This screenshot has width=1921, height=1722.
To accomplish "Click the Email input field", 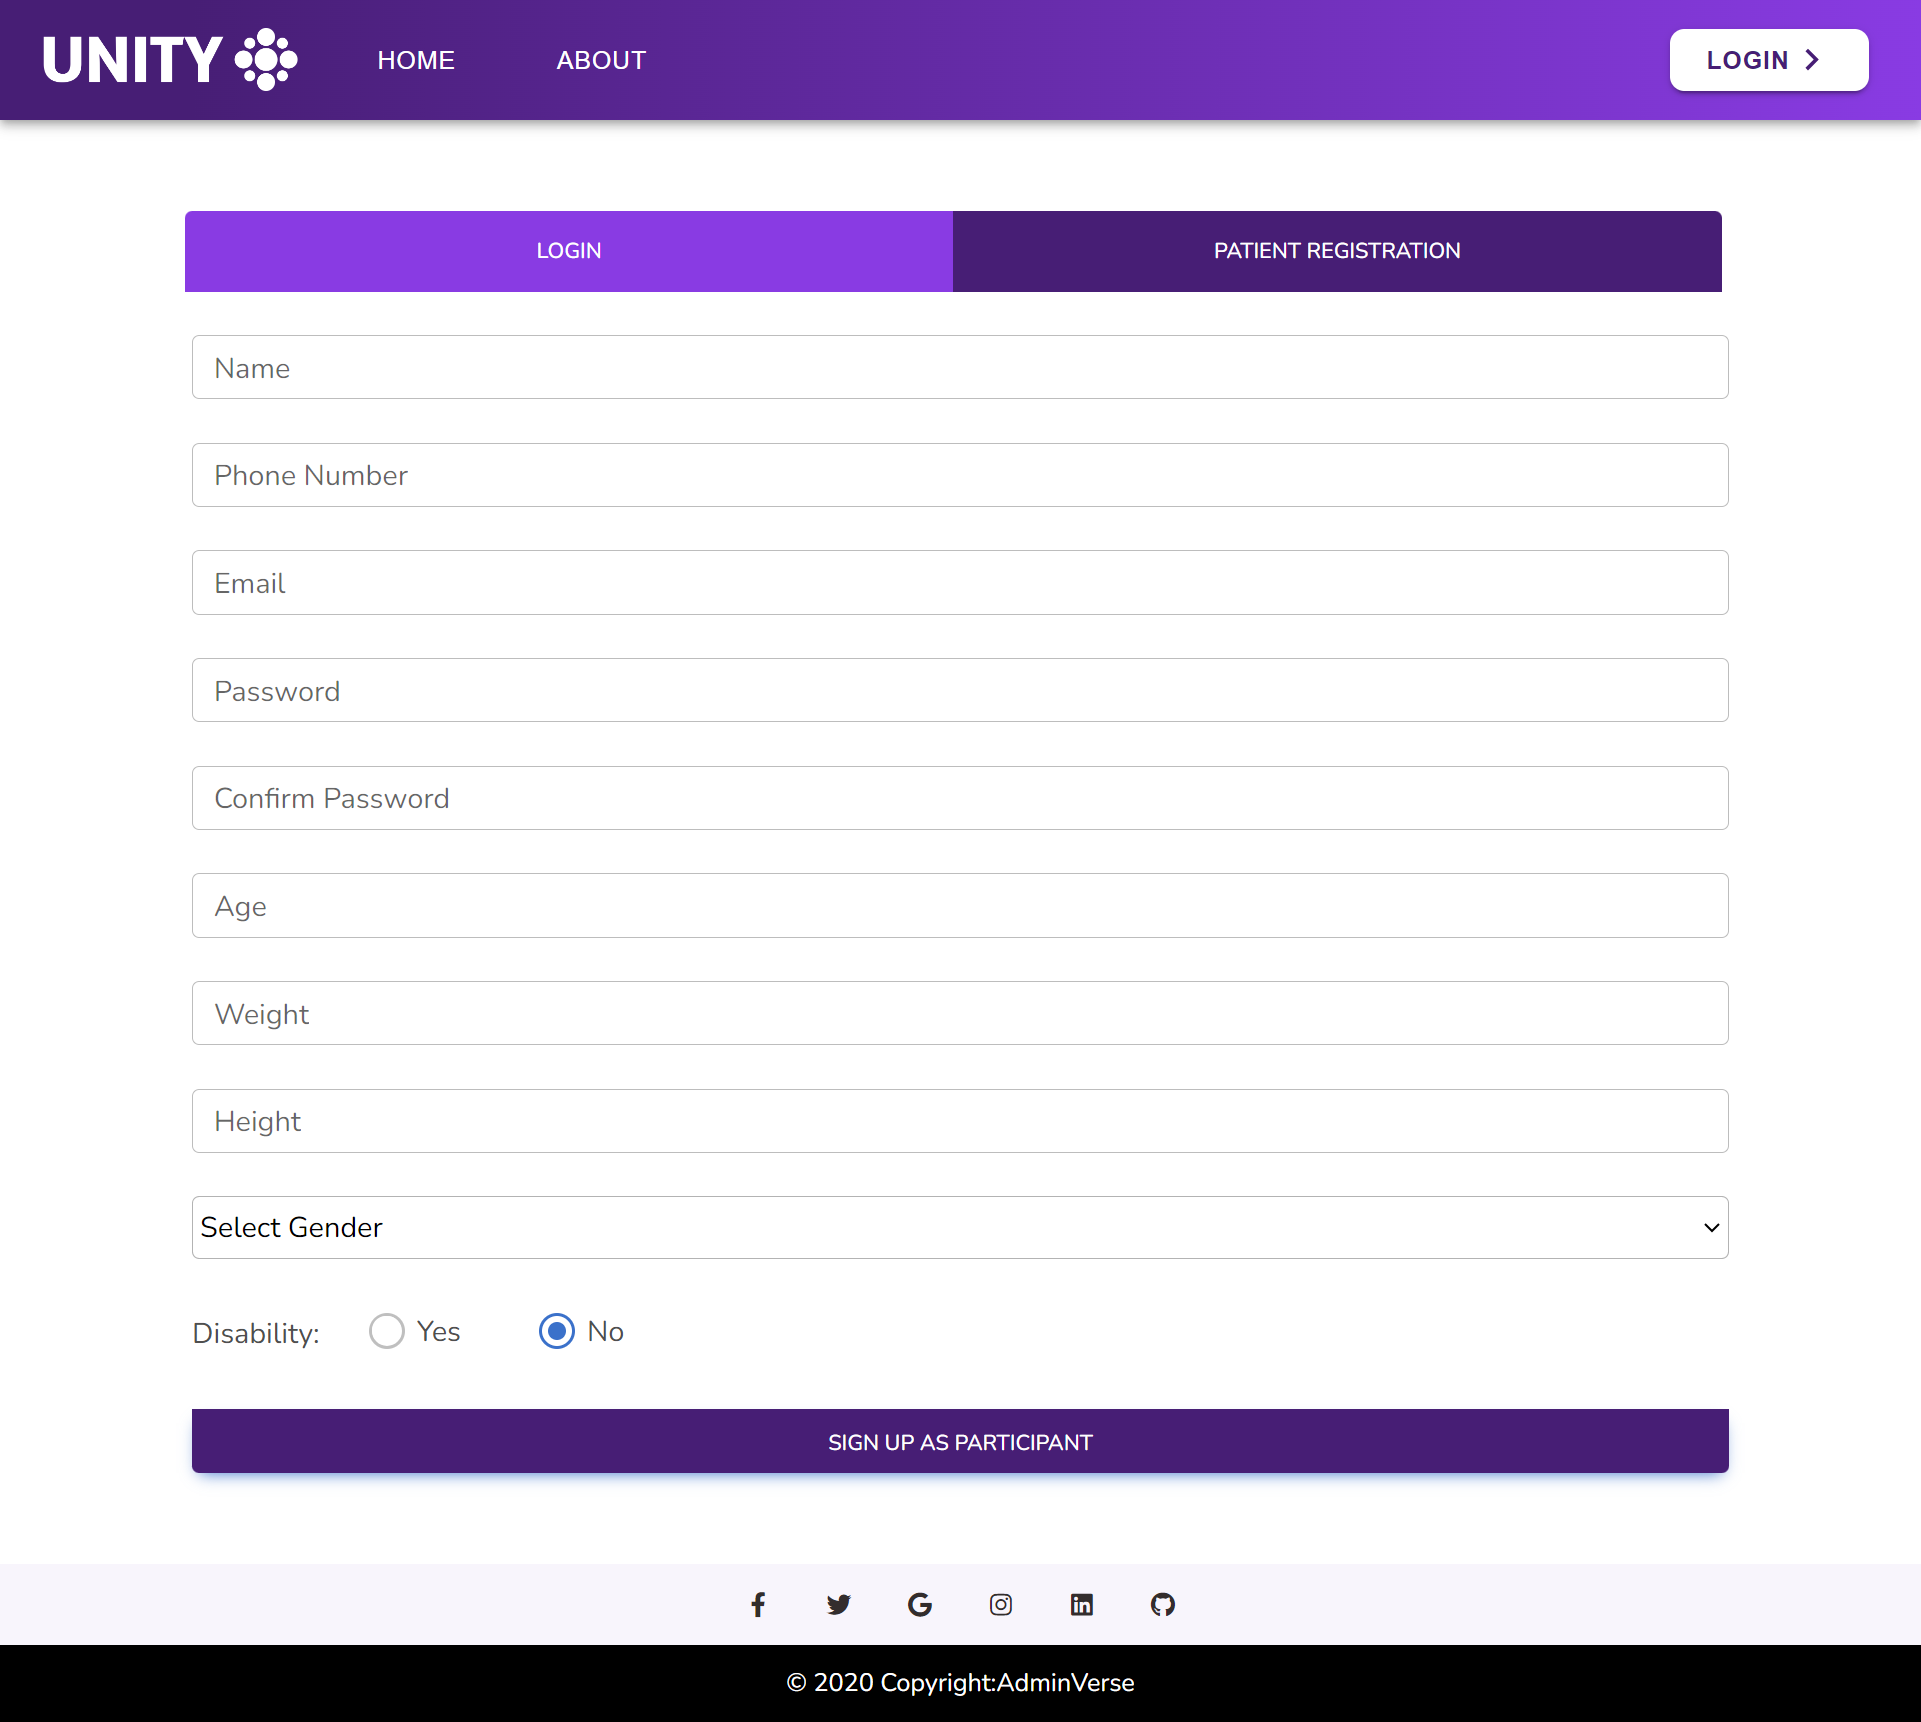I will 960,582.
